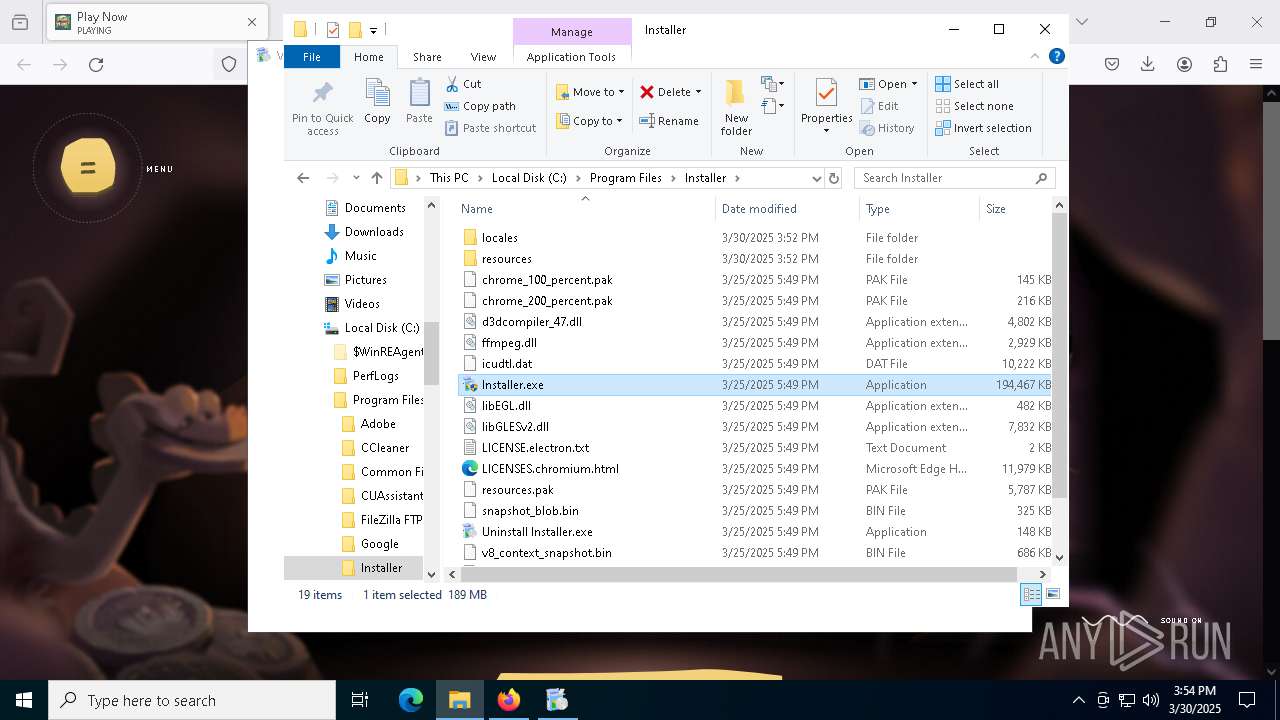Sort files by Name column header
Screen dimensions: 1280x720
(586, 209)
